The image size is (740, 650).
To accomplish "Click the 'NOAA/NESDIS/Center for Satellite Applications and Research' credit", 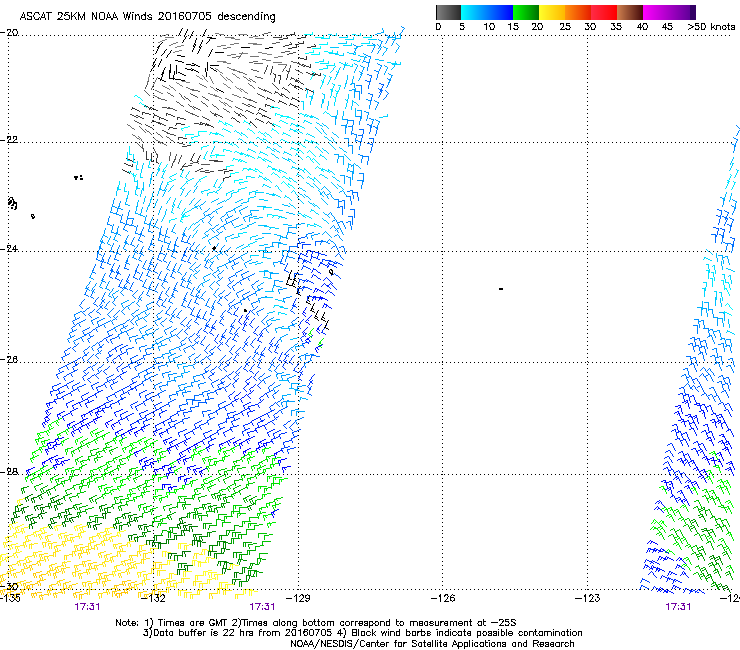I will [432, 644].
